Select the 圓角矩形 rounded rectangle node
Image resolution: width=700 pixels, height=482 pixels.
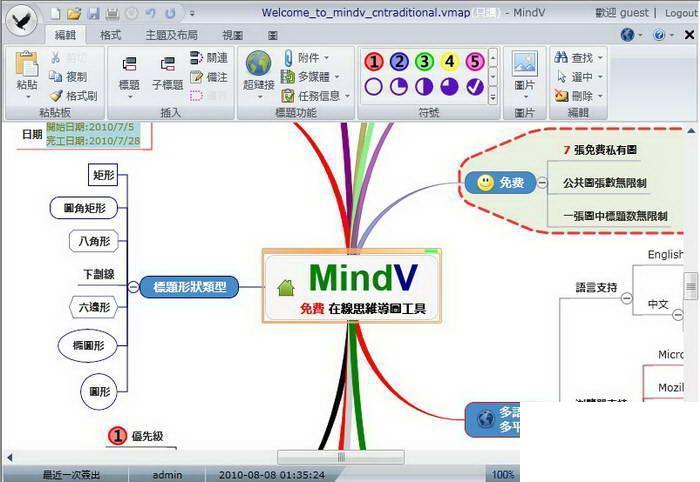84,208
